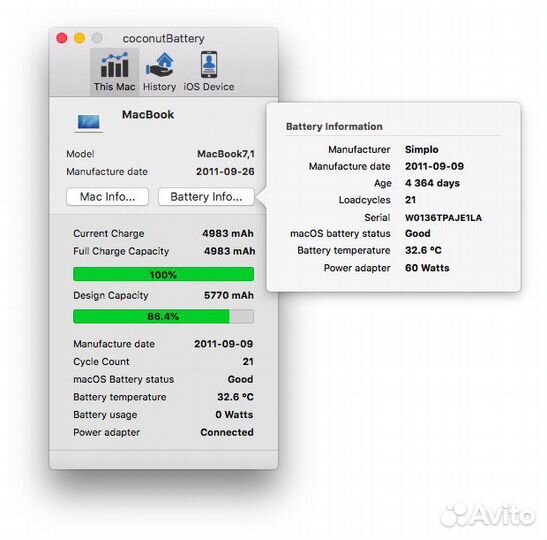Open the History tab icon

click(x=160, y=65)
